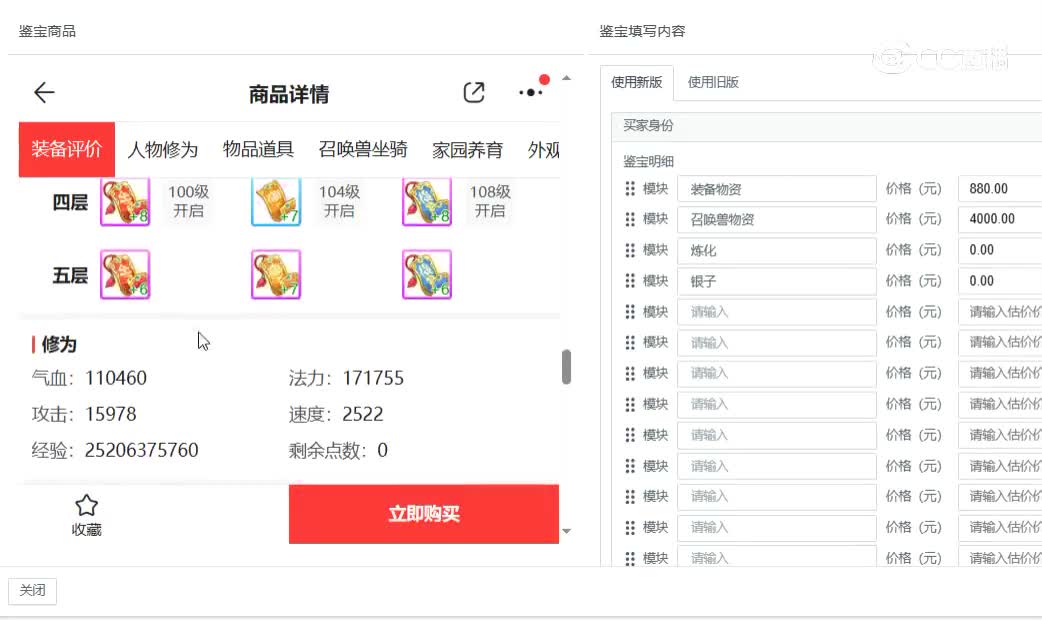
Task: Click the 收藏 star icon
Action: tap(86, 505)
